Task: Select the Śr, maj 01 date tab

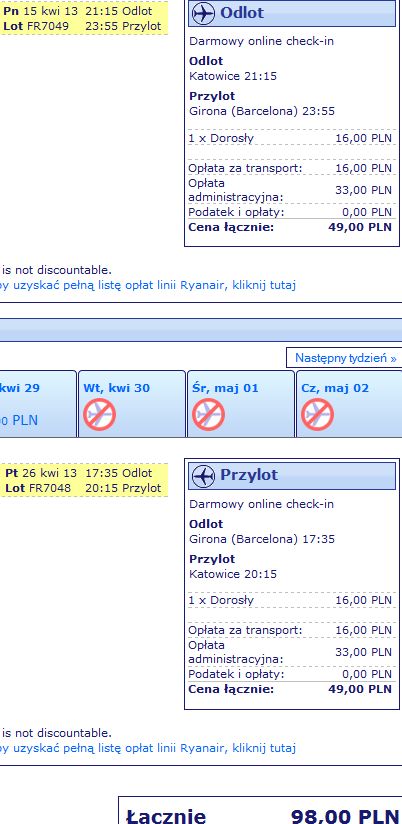Action: click(x=241, y=404)
